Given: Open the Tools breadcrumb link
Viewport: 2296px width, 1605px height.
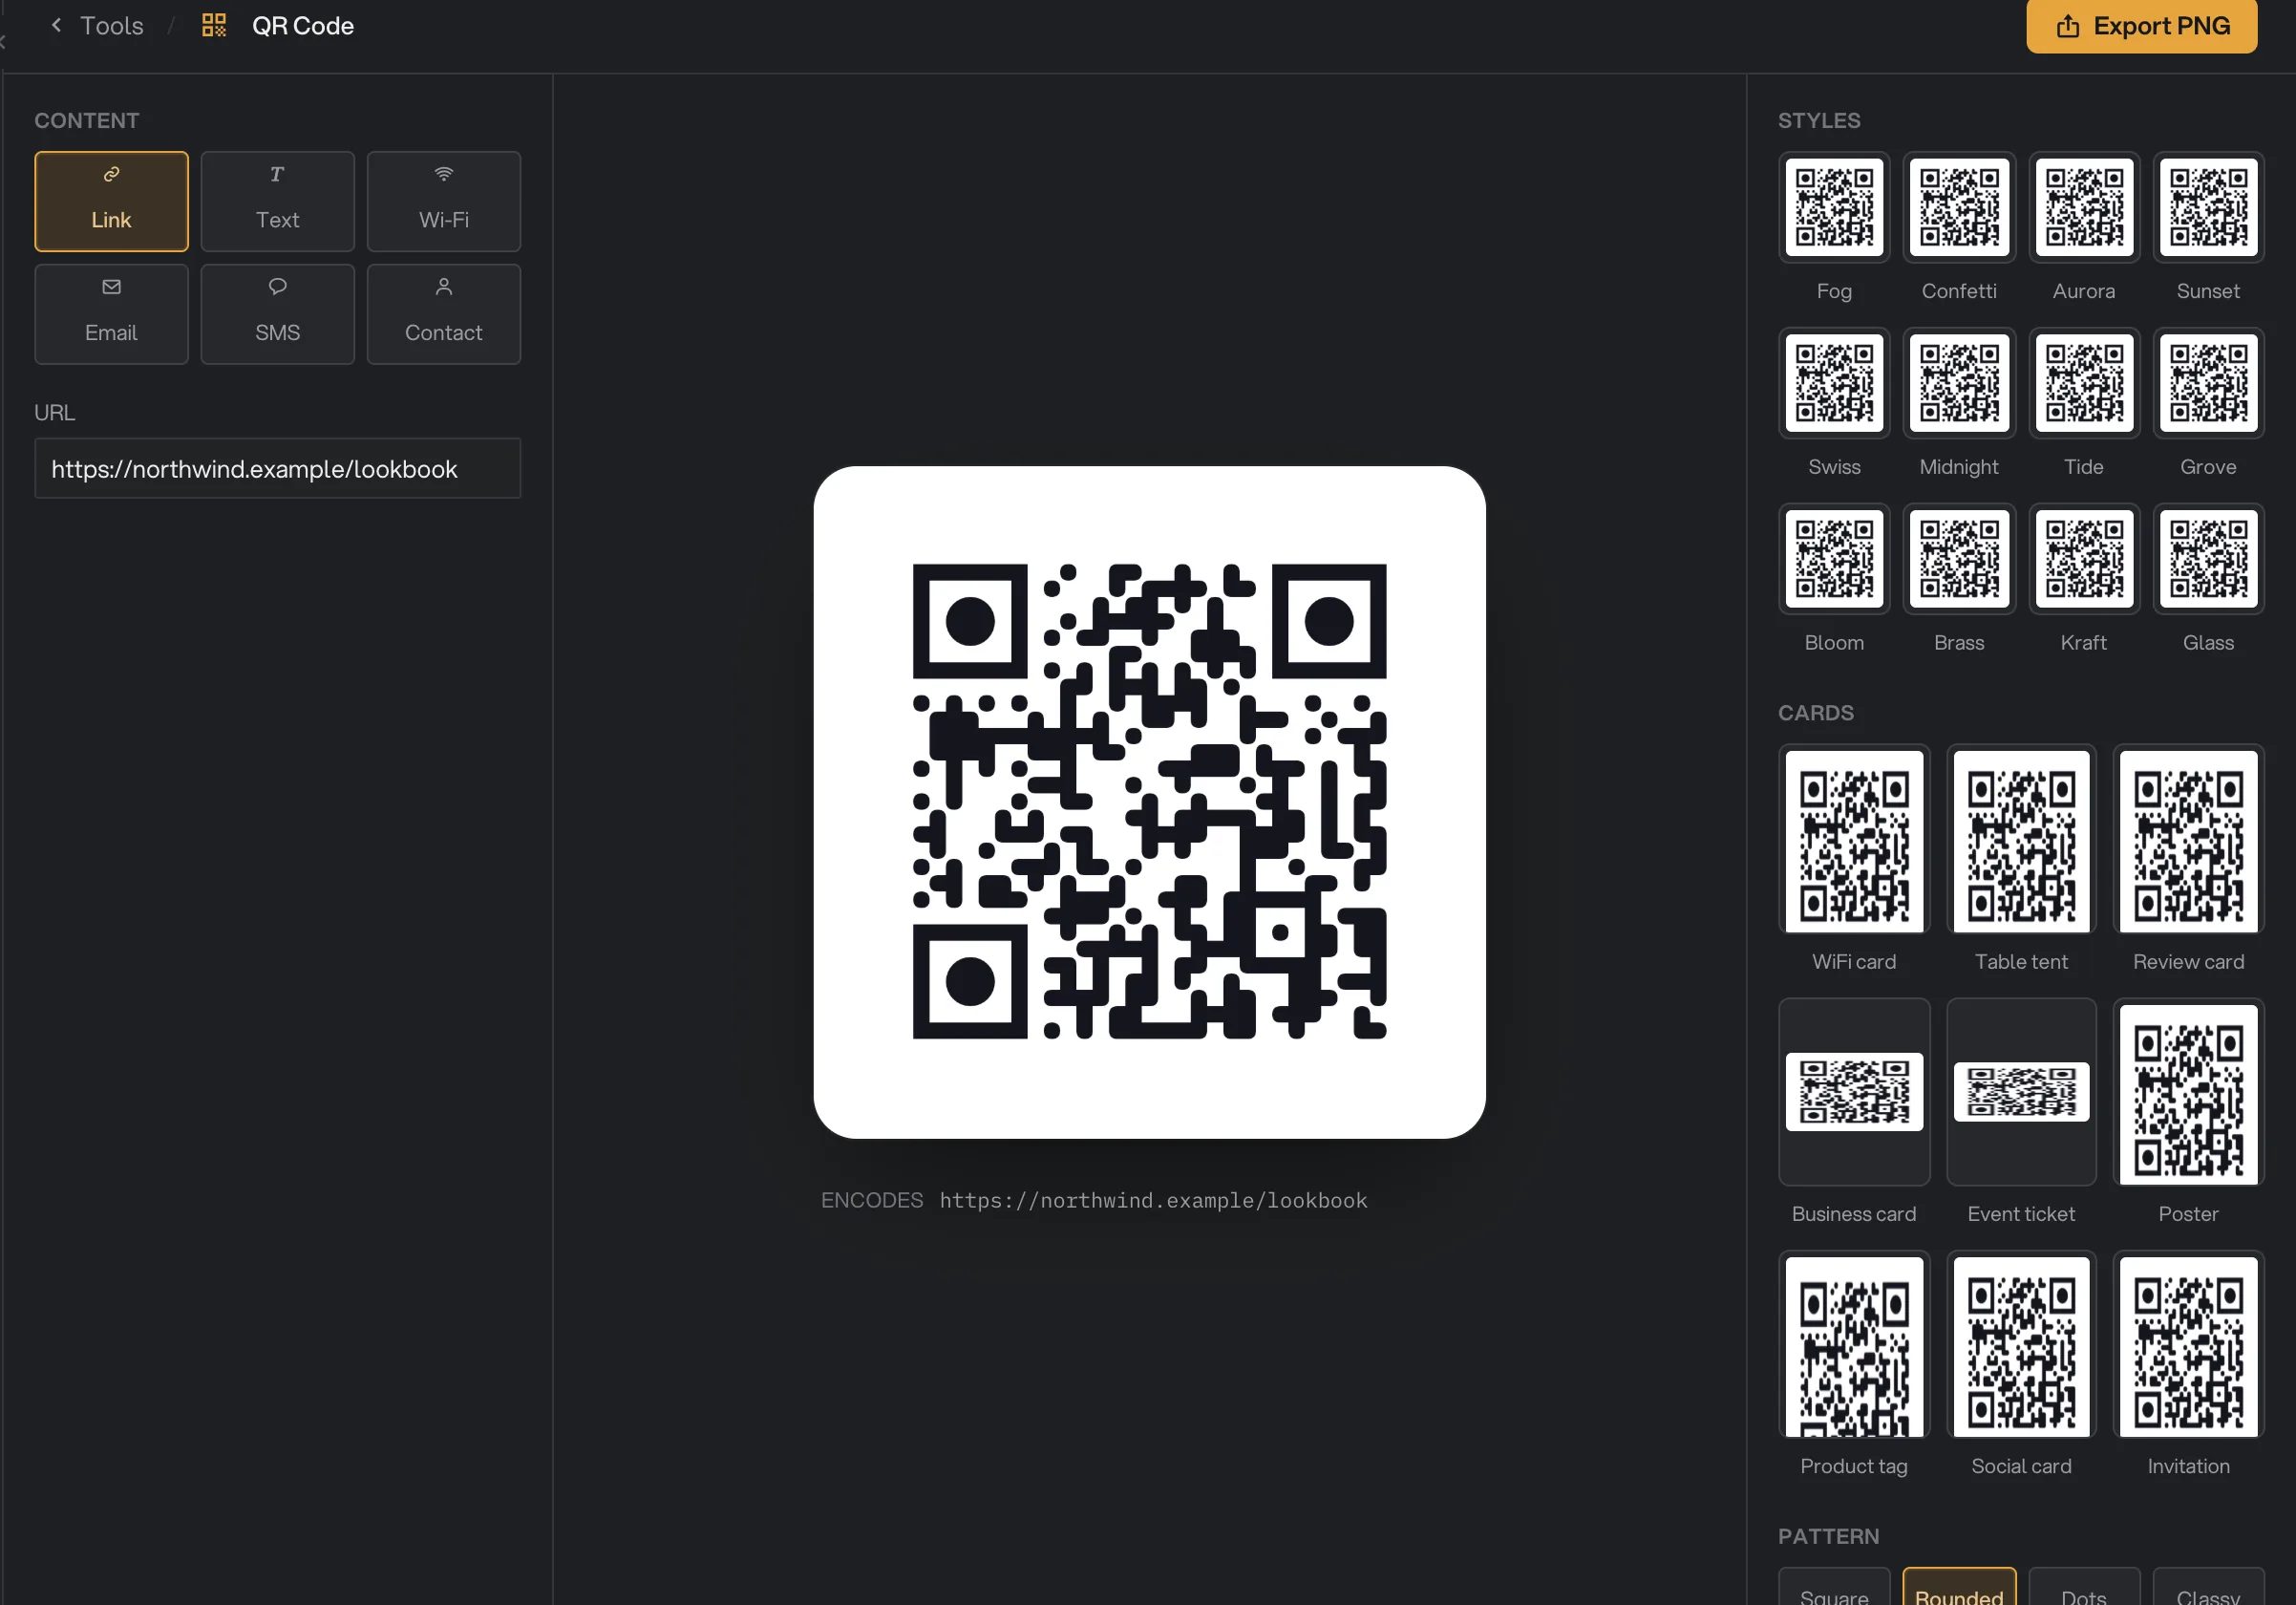Looking at the screenshot, I should tap(111, 26).
